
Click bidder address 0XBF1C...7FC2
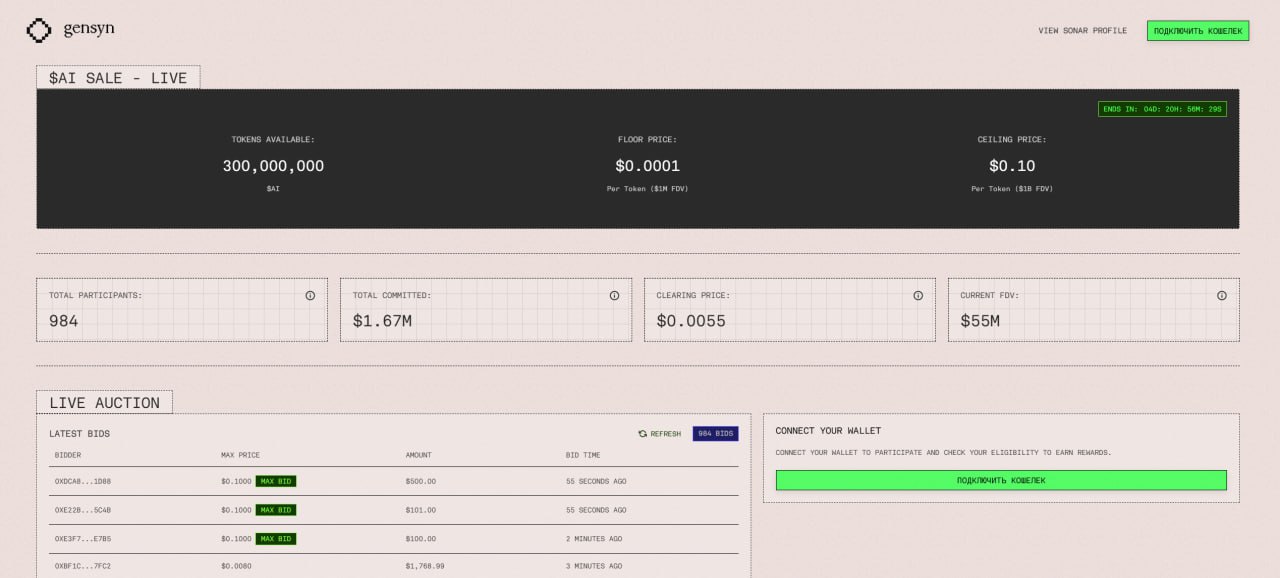click(83, 566)
